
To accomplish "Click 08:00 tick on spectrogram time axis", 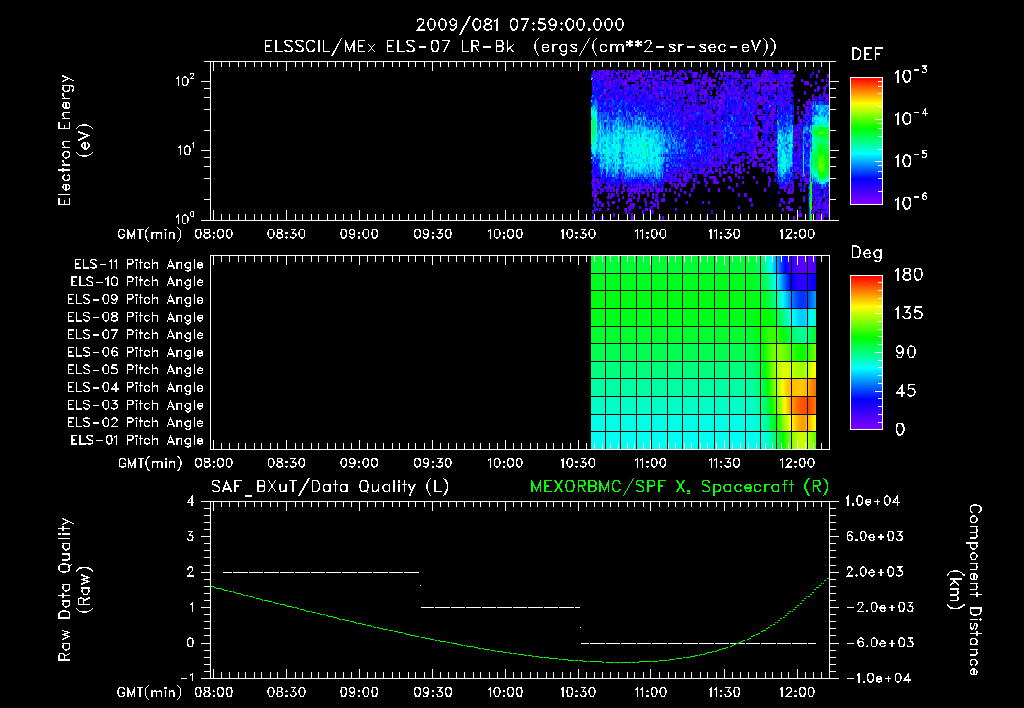I will point(214,234).
